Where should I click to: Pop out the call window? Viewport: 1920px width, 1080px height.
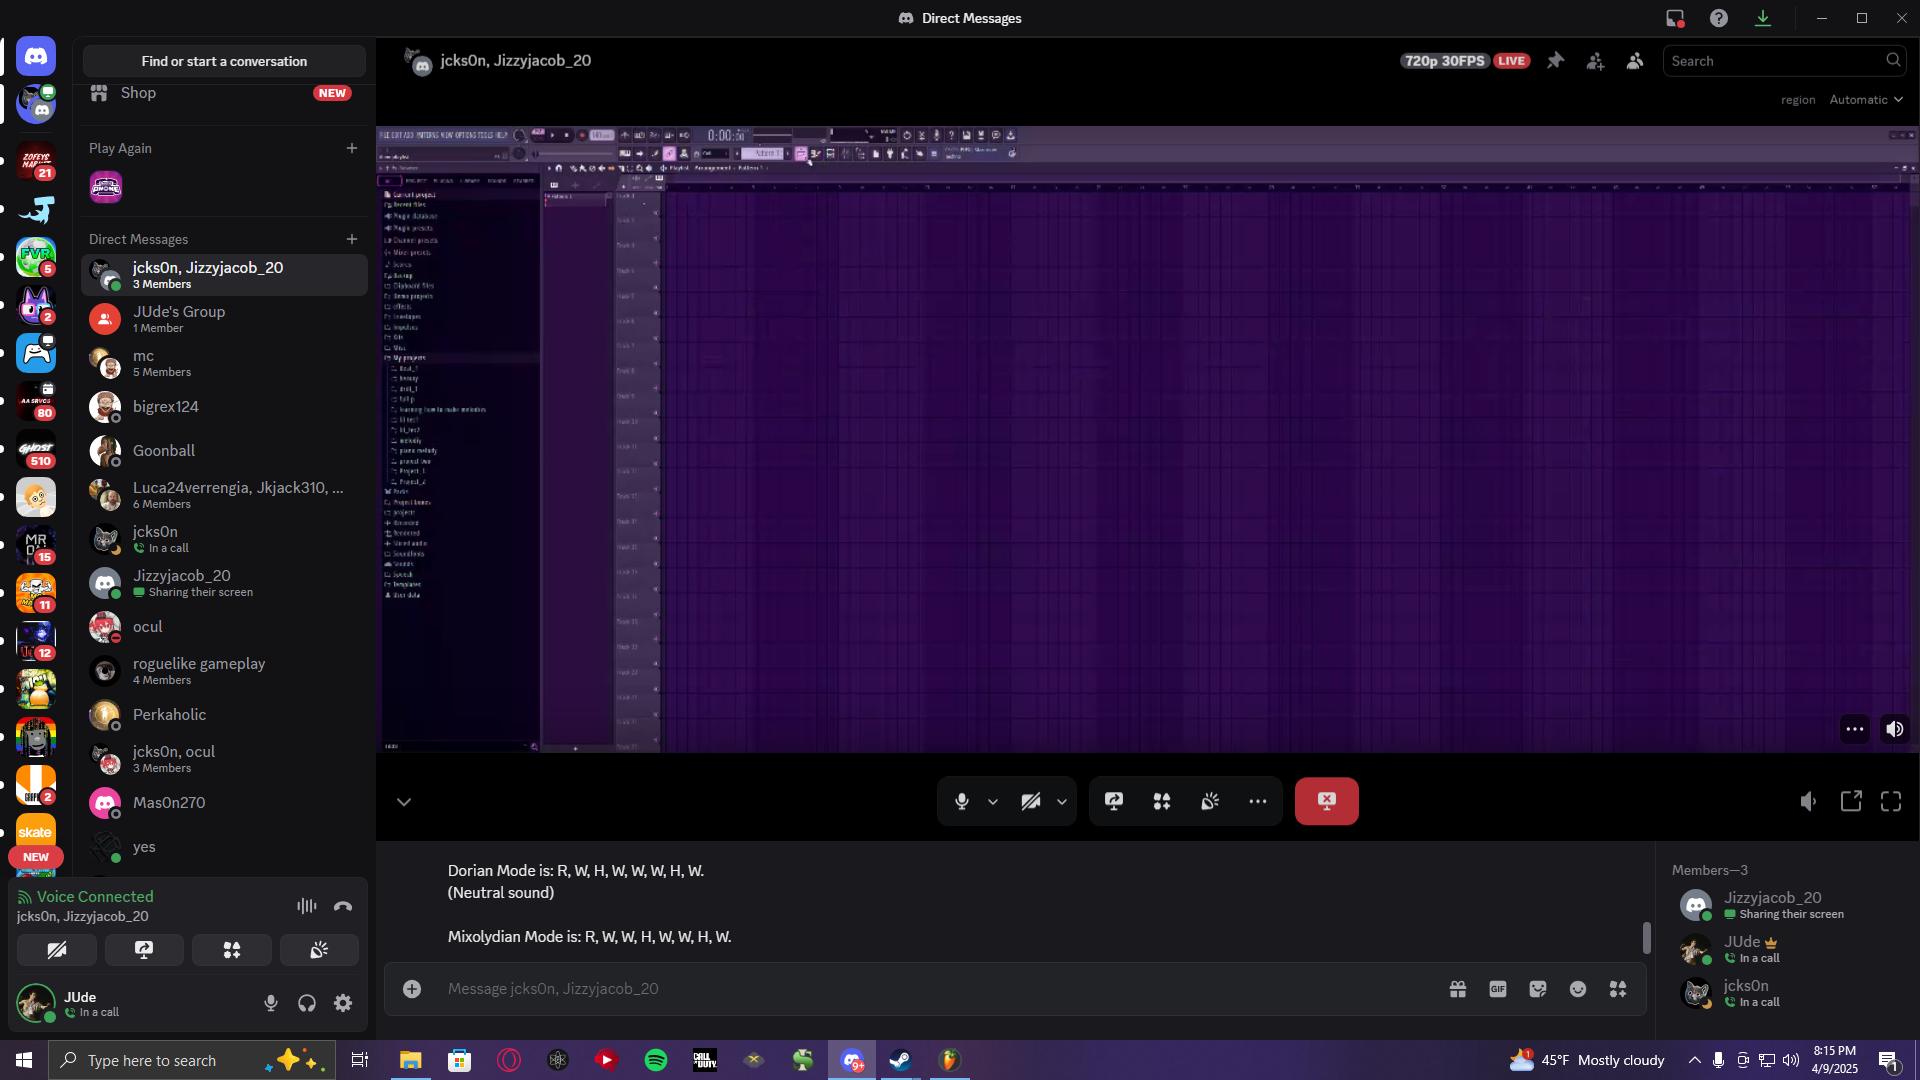tap(1851, 801)
